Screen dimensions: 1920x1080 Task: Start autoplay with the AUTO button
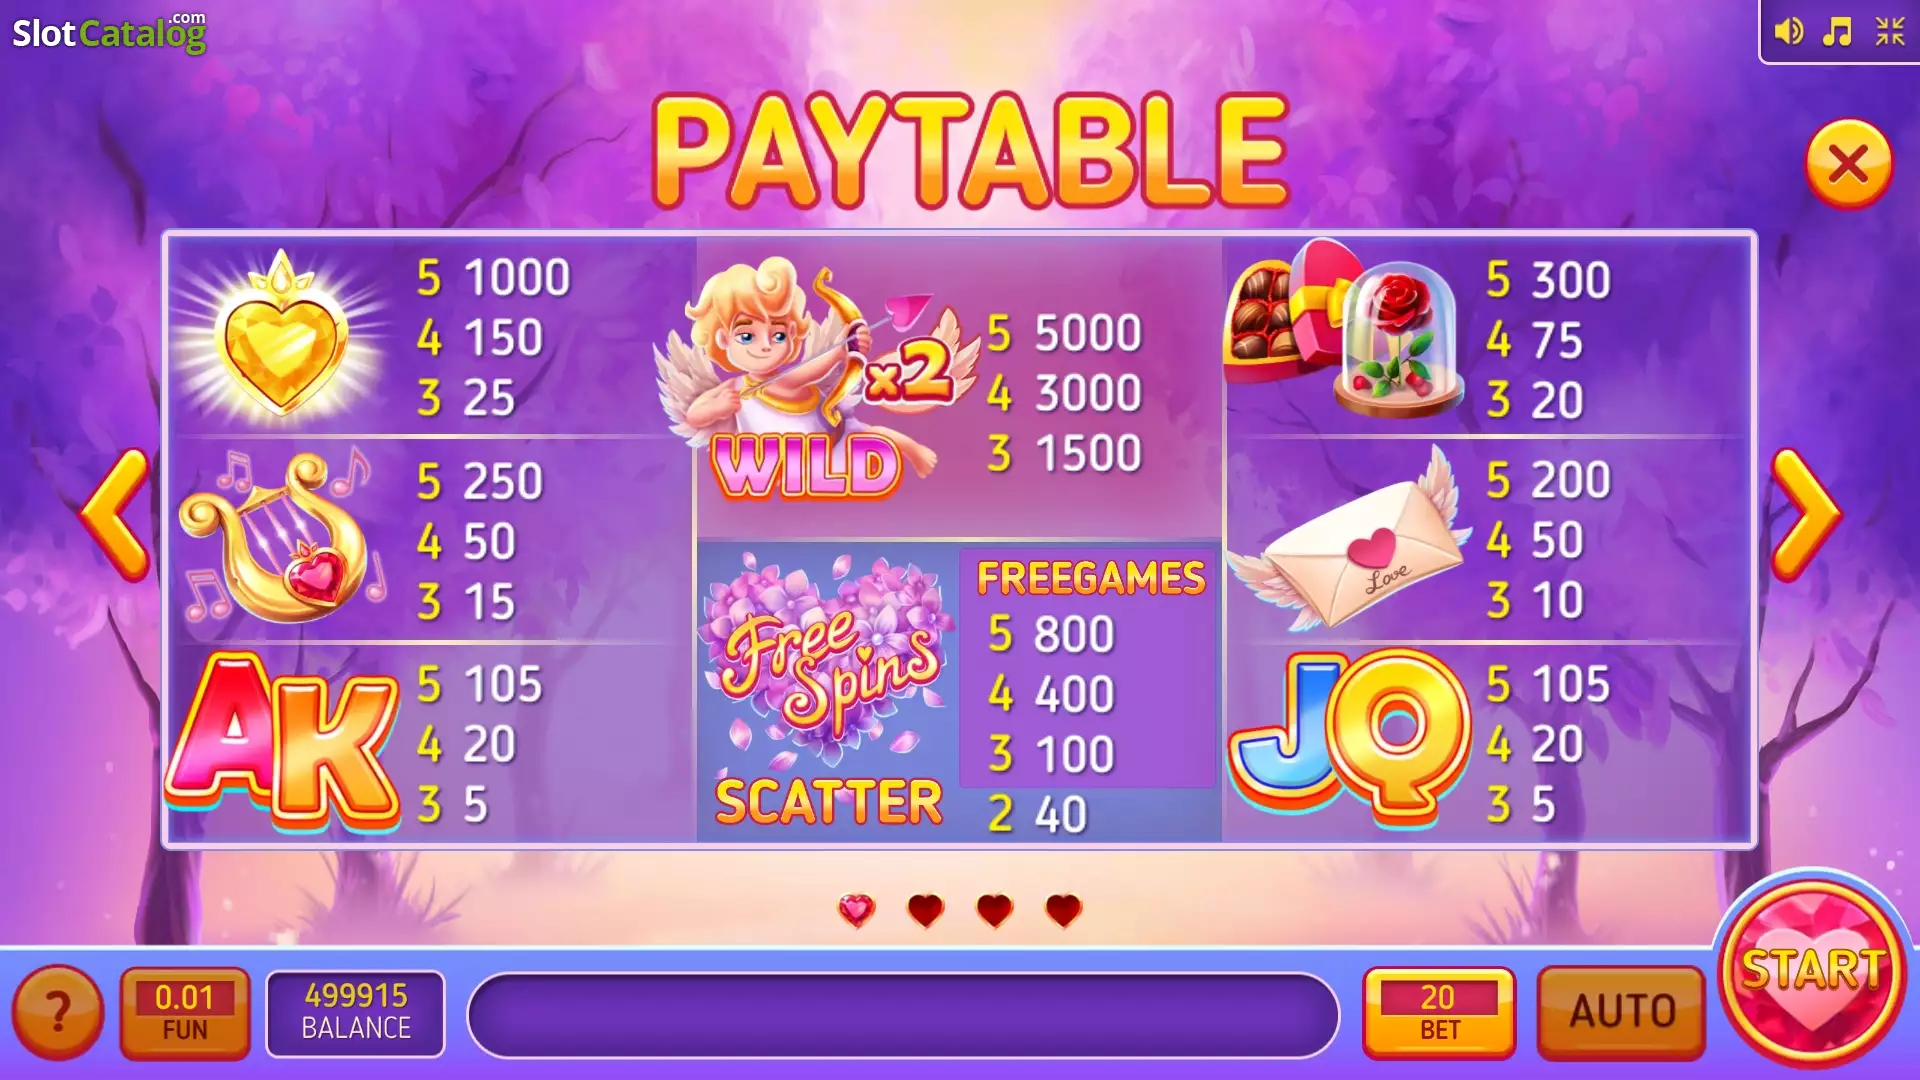click(1621, 1012)
